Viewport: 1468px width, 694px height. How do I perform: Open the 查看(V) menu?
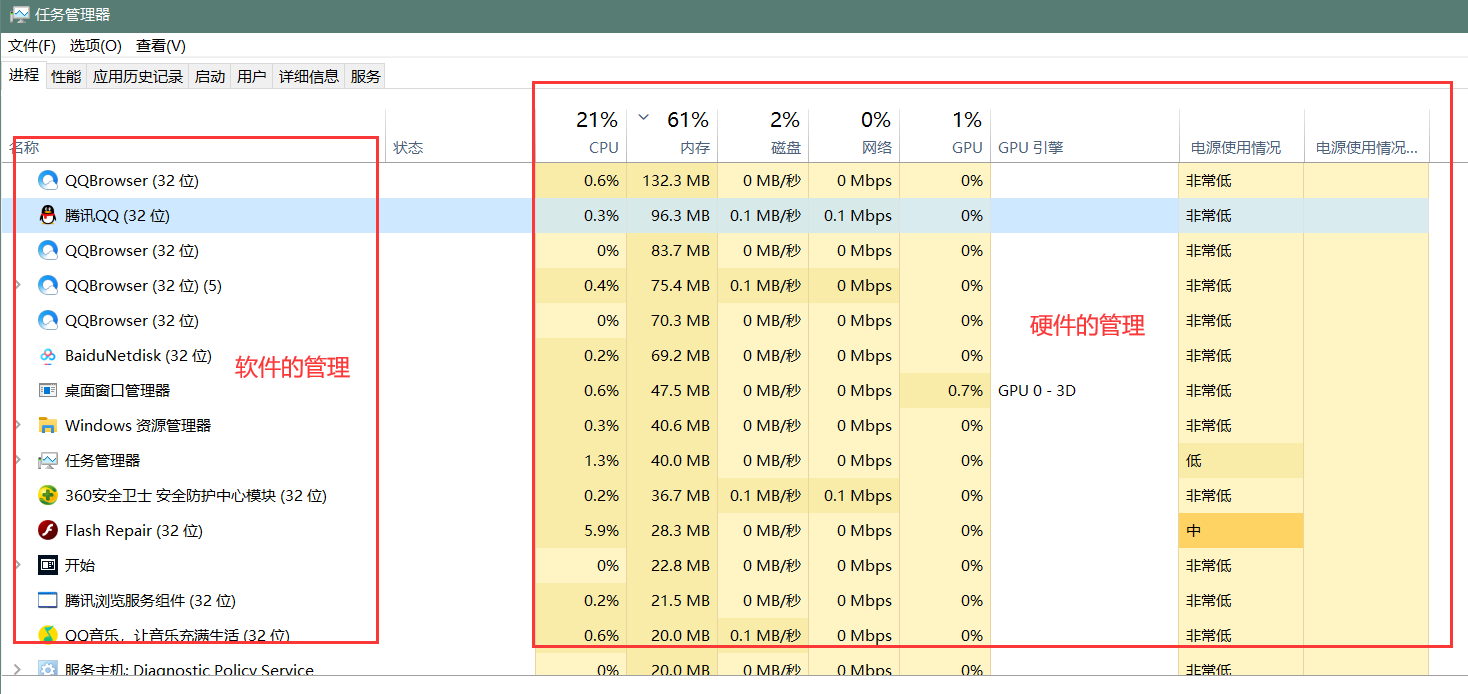(x=161, y=46)
